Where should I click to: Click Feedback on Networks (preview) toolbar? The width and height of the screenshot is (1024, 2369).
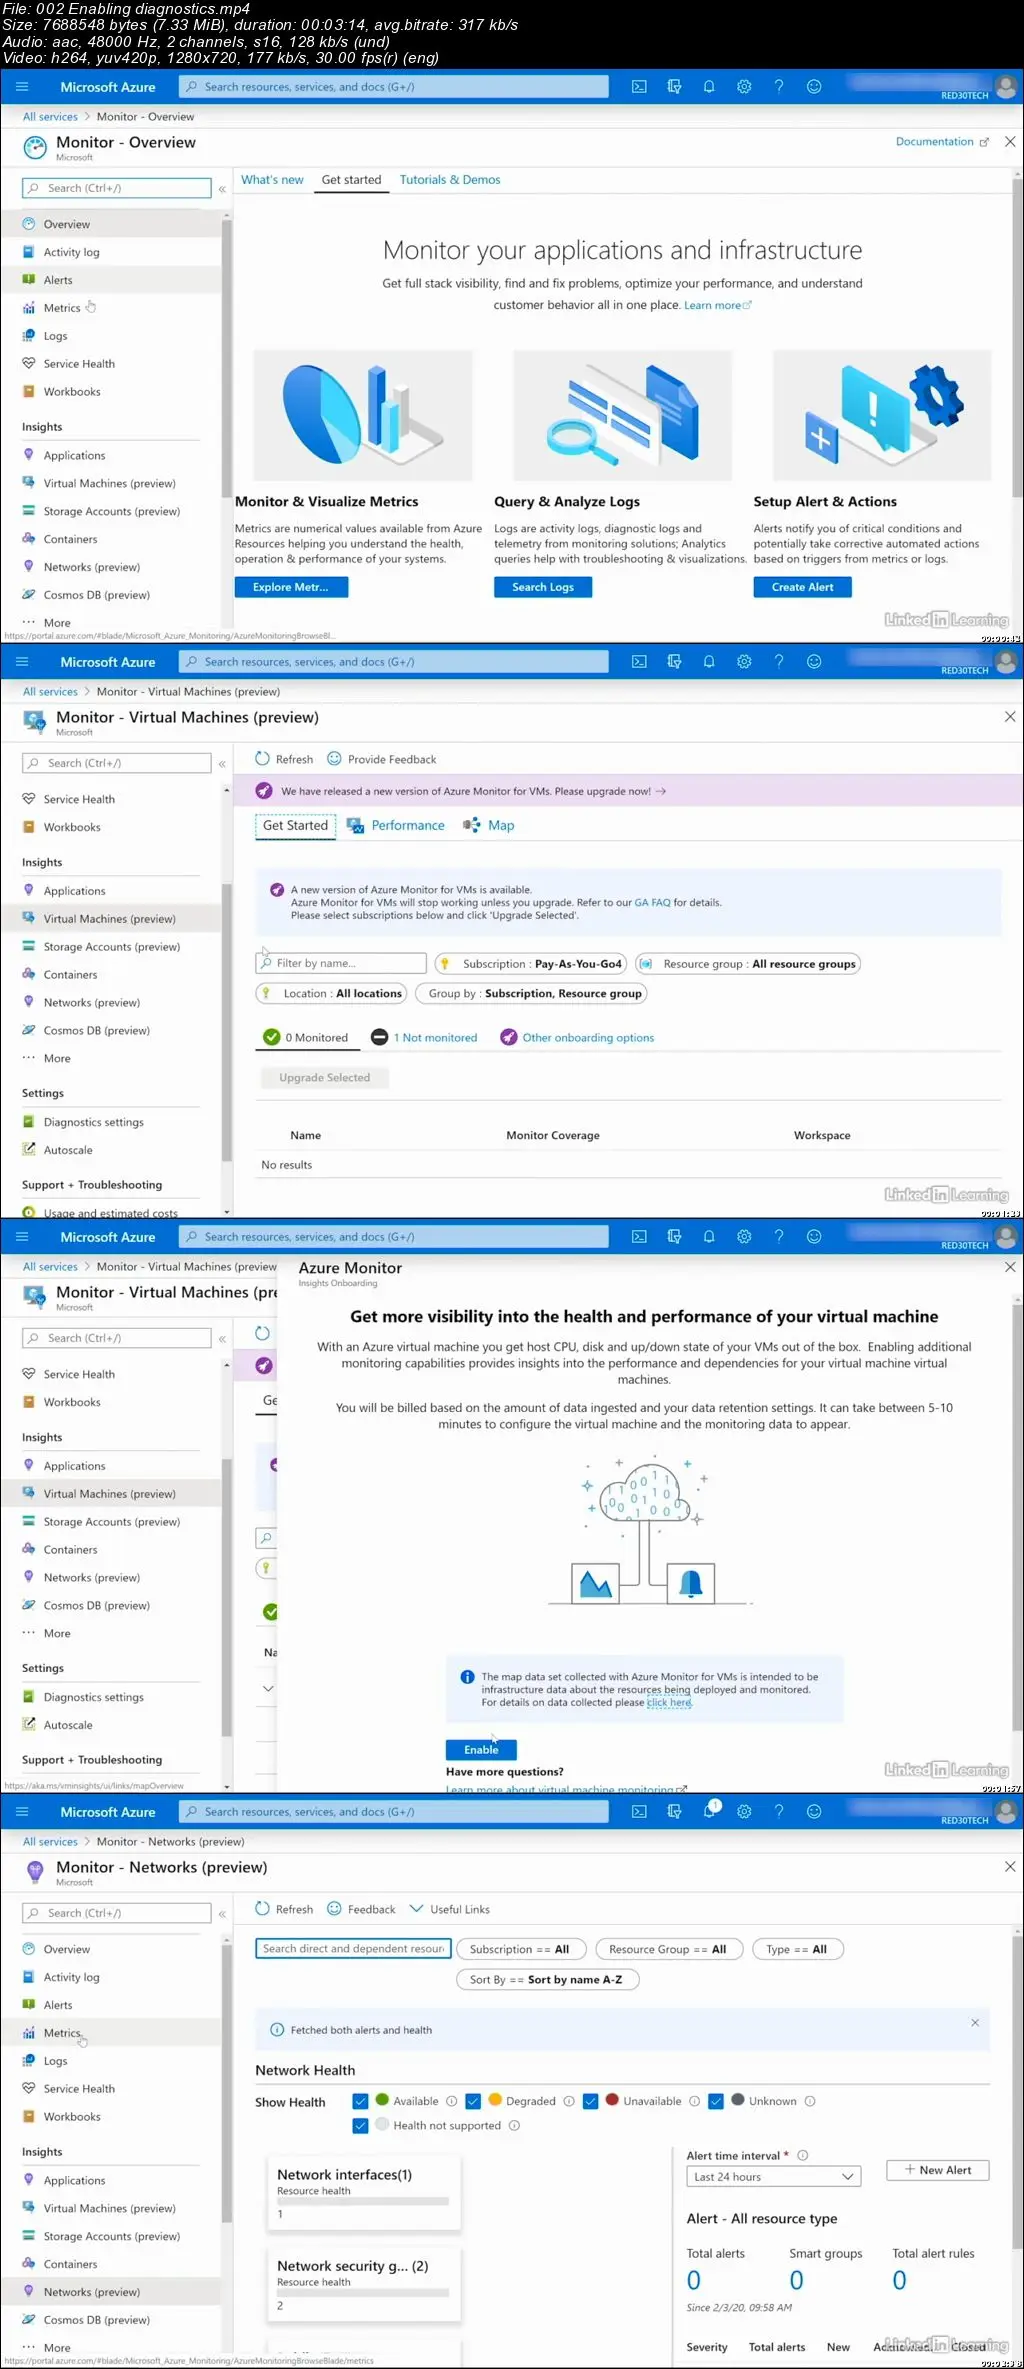[x=362, y=1909]
